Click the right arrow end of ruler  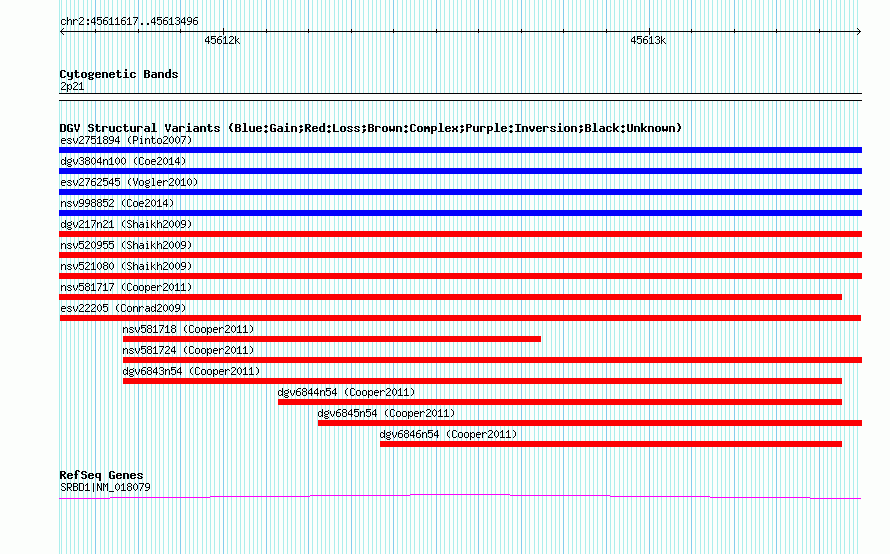pyautogui.click(x=858, y=32)
